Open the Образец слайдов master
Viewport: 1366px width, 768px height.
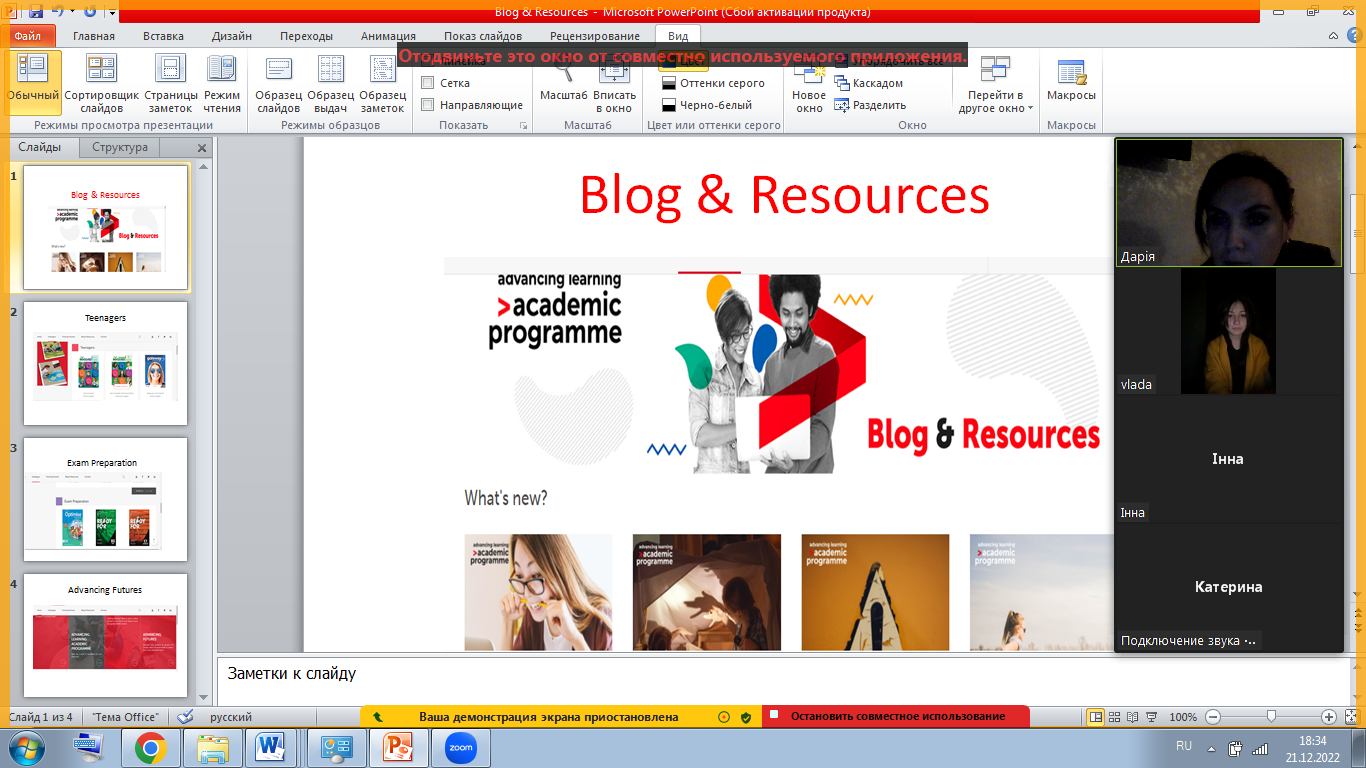coord(278,82)
